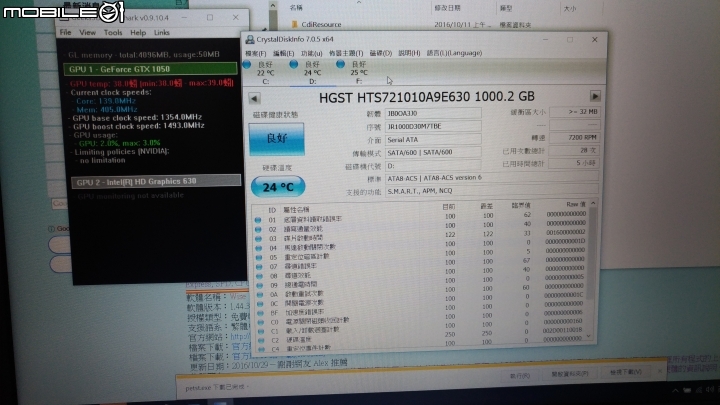
Task: Click status dot of attribute ID 04
Action: click(259, 248)
